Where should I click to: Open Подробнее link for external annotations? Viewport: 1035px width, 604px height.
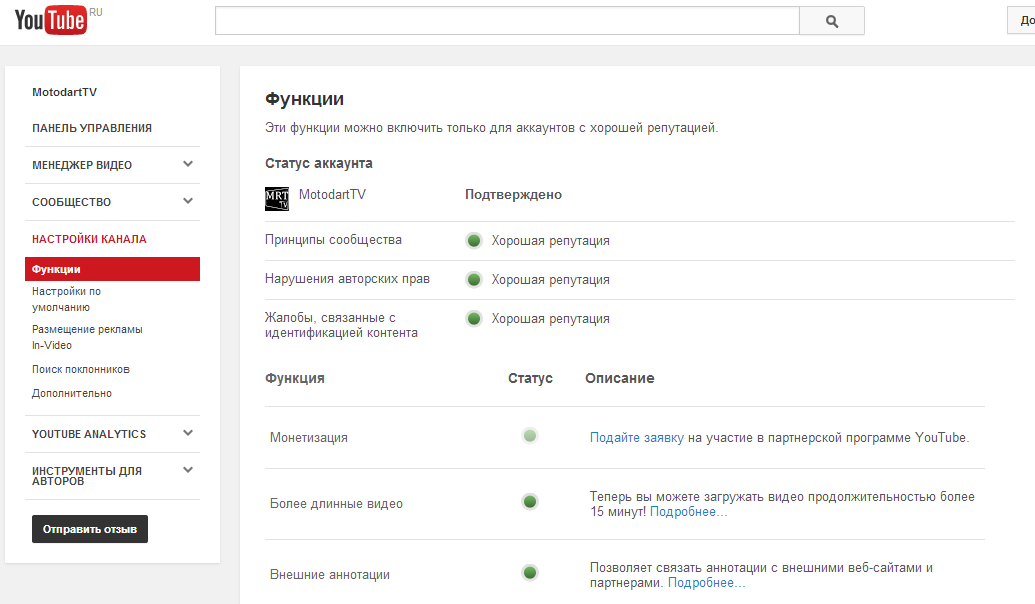coord(706,583)
